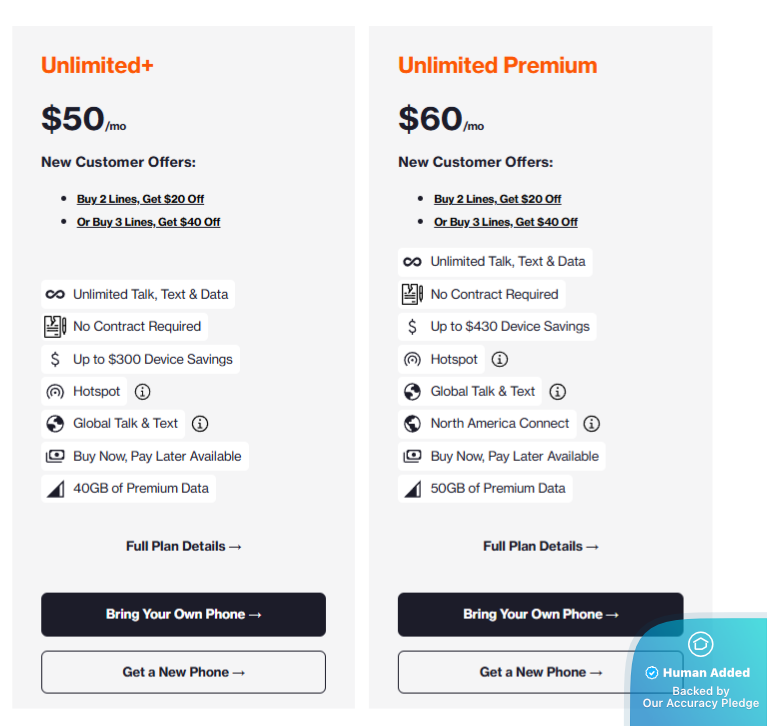
Task: Click info icon next to Unlimited Premium Hotspot
Action: point(500,359)
